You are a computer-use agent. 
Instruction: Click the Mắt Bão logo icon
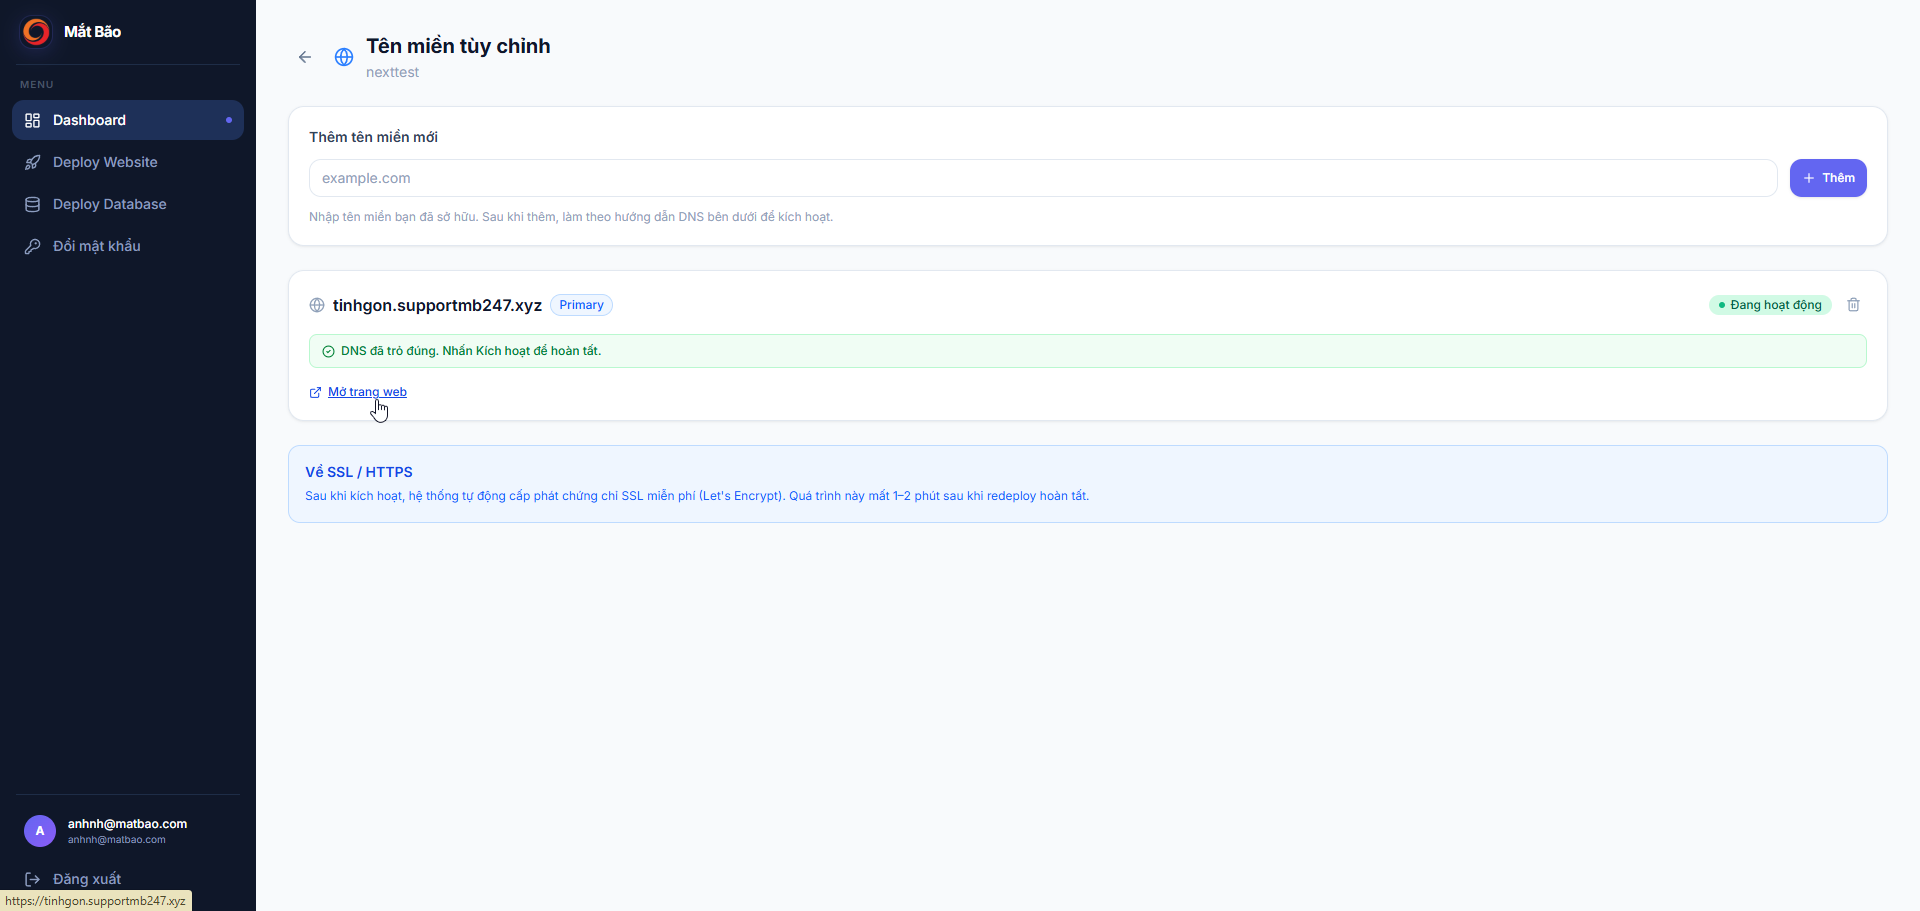tap(36, 32)
